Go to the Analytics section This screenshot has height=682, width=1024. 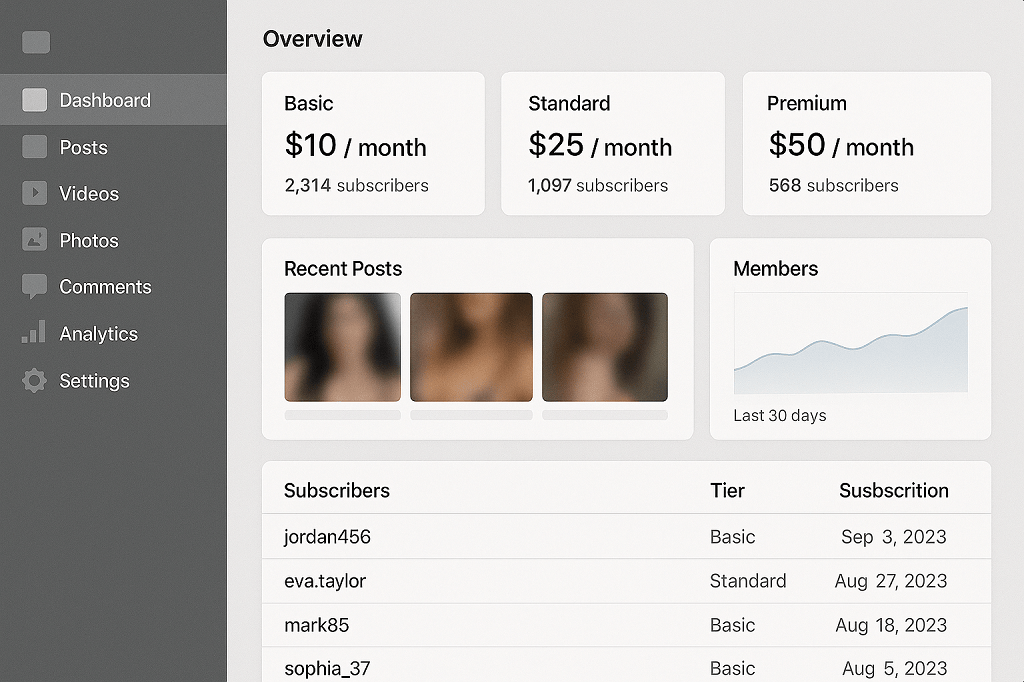pos(98,334)
